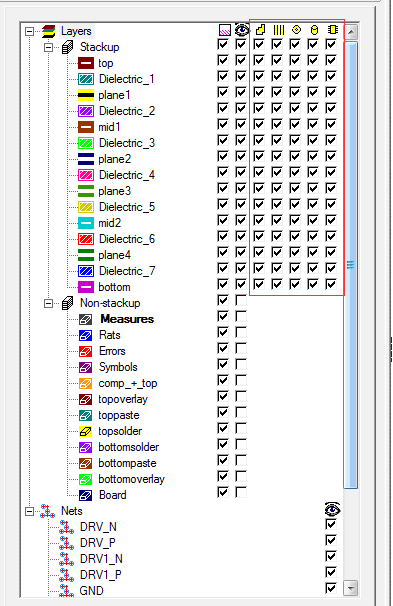Click the comp_+_top layer orange icon
393x606 pixels.
(85, 383)
